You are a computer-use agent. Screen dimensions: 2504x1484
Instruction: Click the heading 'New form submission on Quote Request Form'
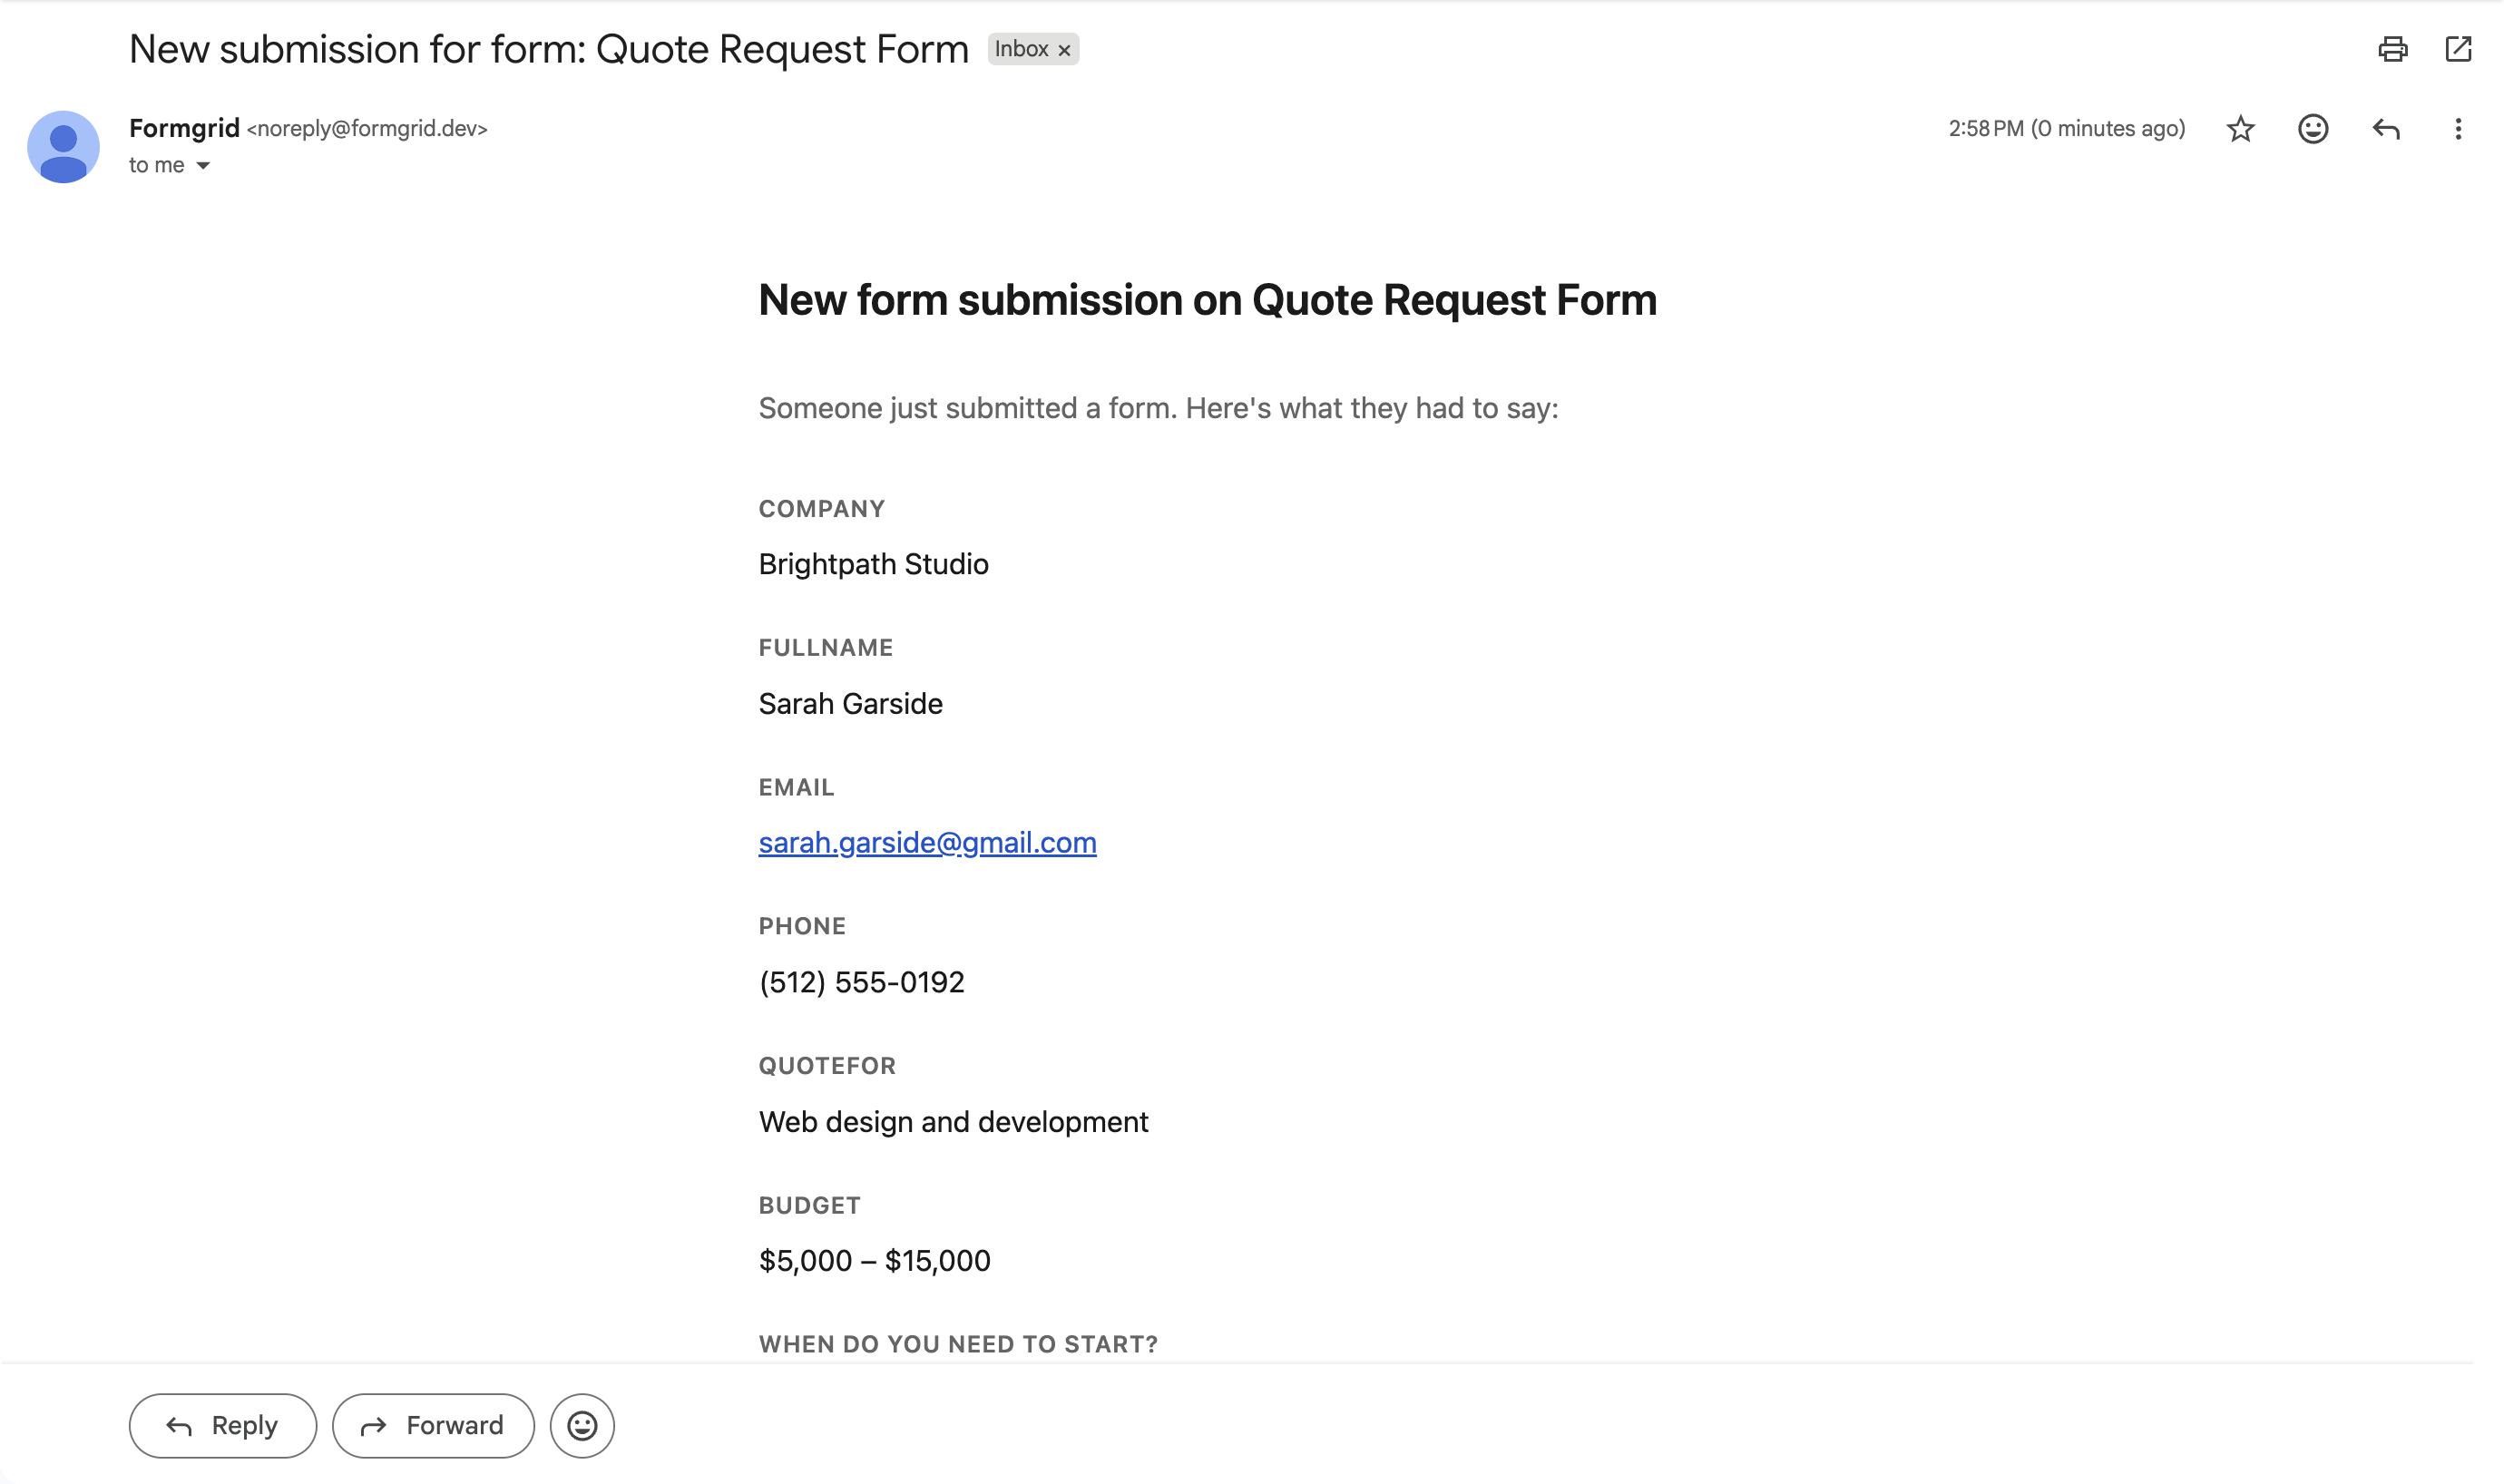pos(1207,300)
